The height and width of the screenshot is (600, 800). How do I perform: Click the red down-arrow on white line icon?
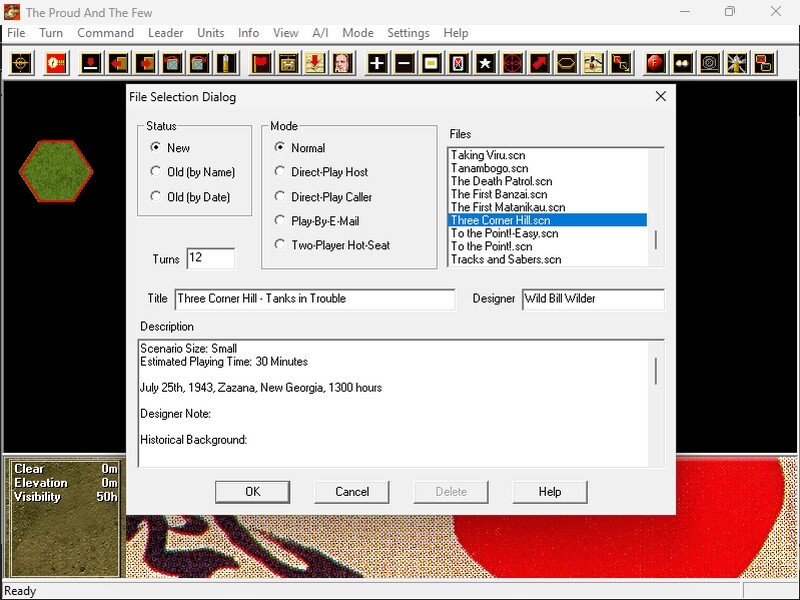pos(91,63)
